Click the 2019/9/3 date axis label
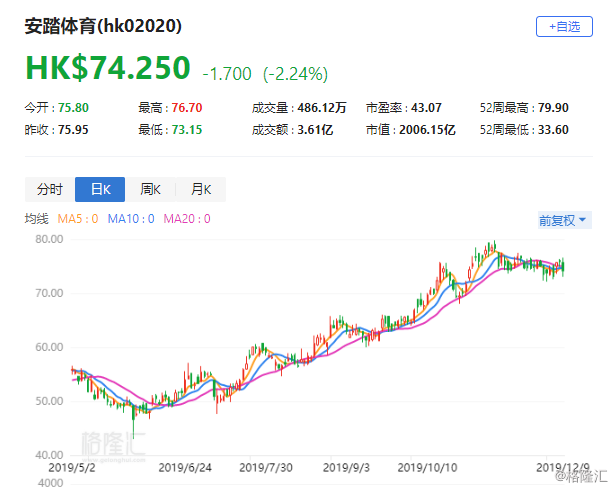Viewport: 615px width, 490px height. coord(346,468)
